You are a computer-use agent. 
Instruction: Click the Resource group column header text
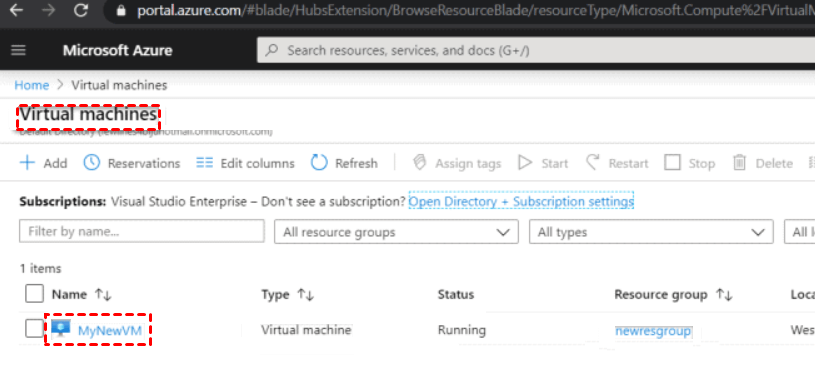coord(661,295)
